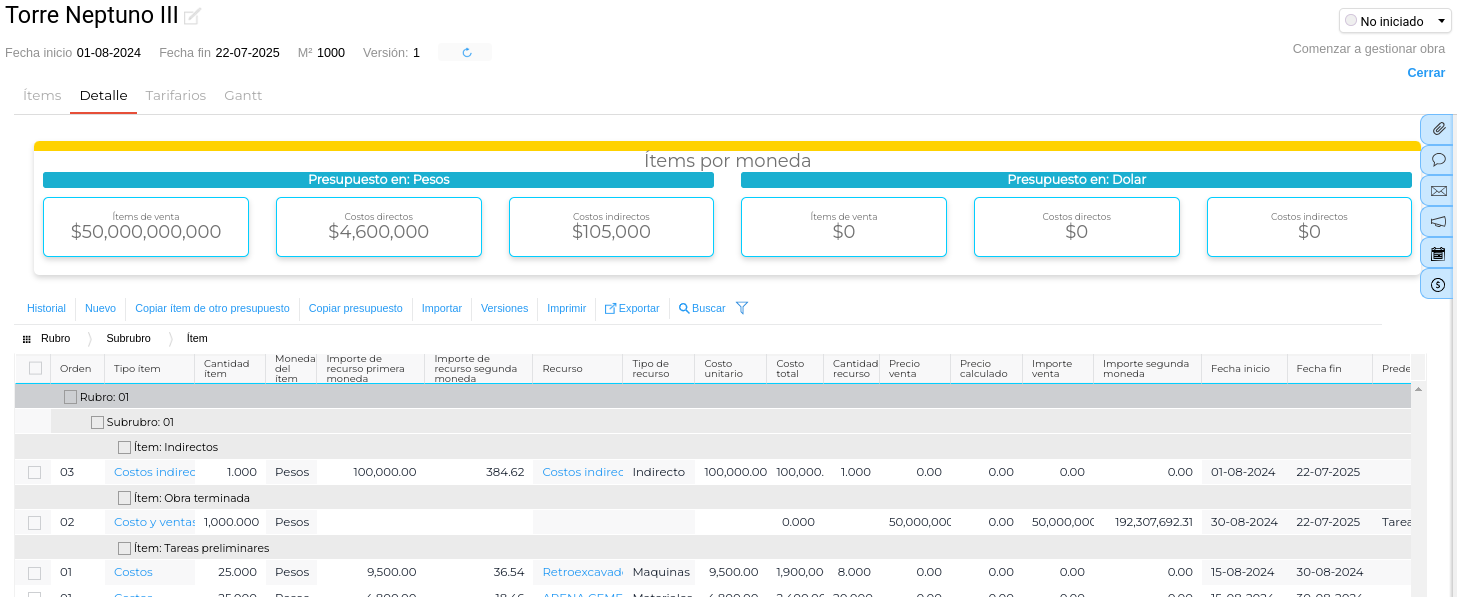This screenshot has width=1457, height=597.
Task: Switch to the Ítems tab
Action: (42, 96)
